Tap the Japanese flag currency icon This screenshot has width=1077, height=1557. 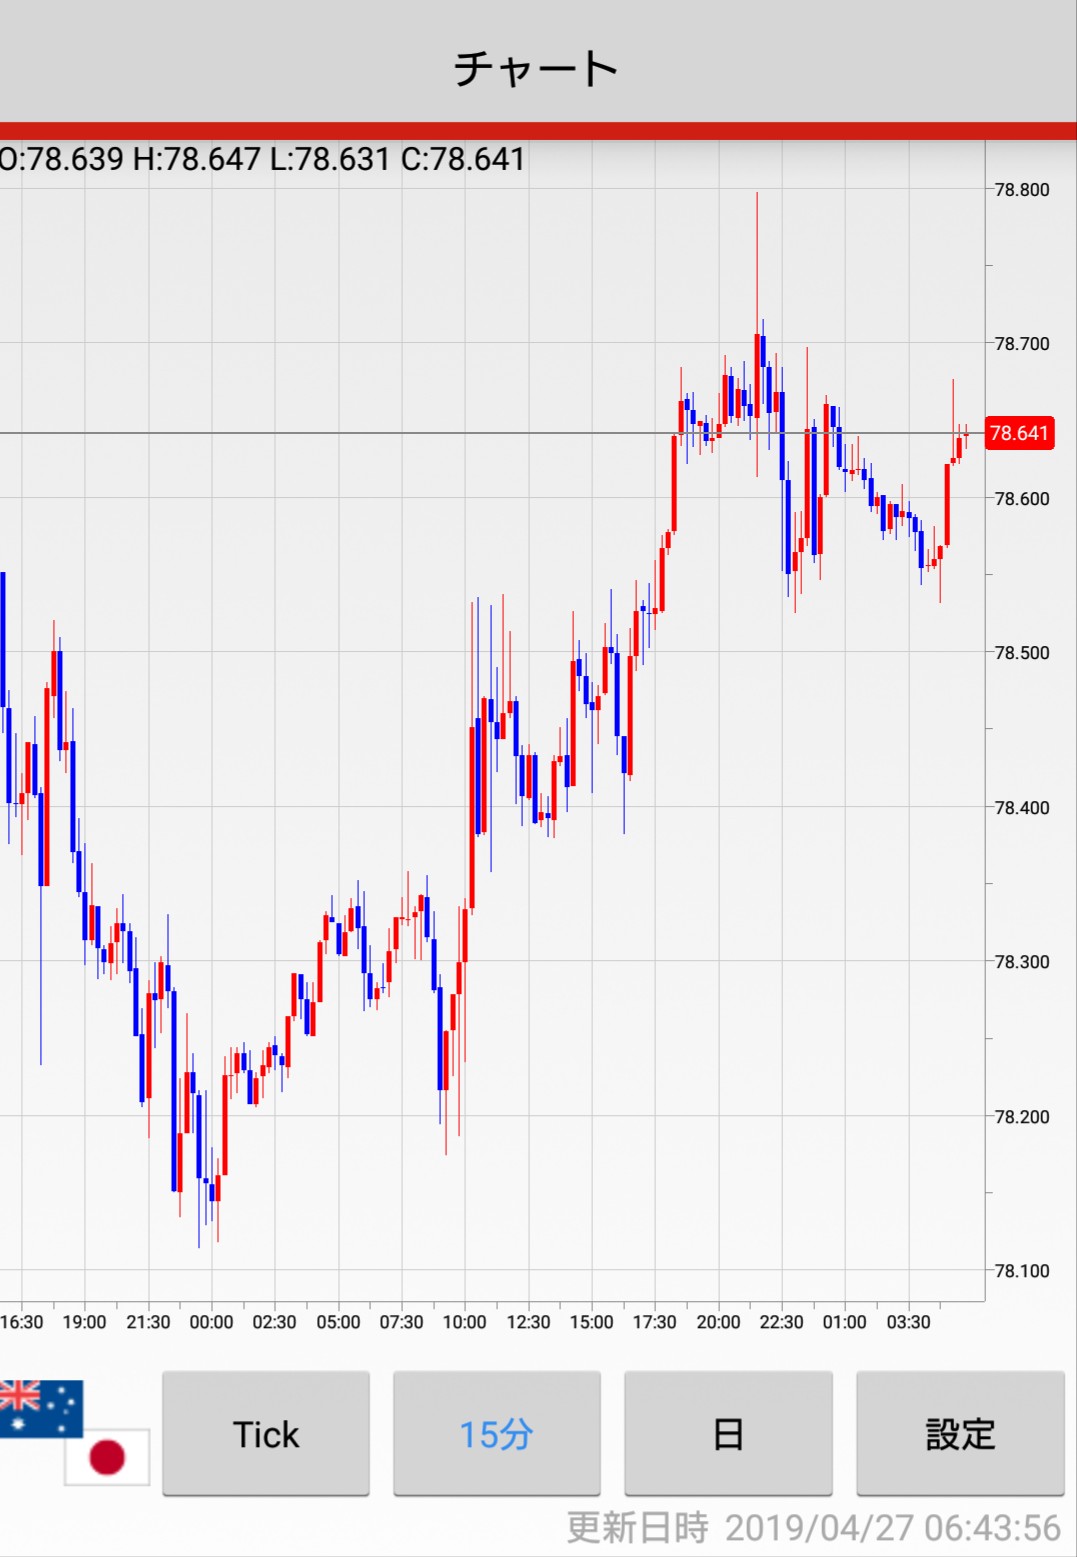click(x=107, y=1456)
